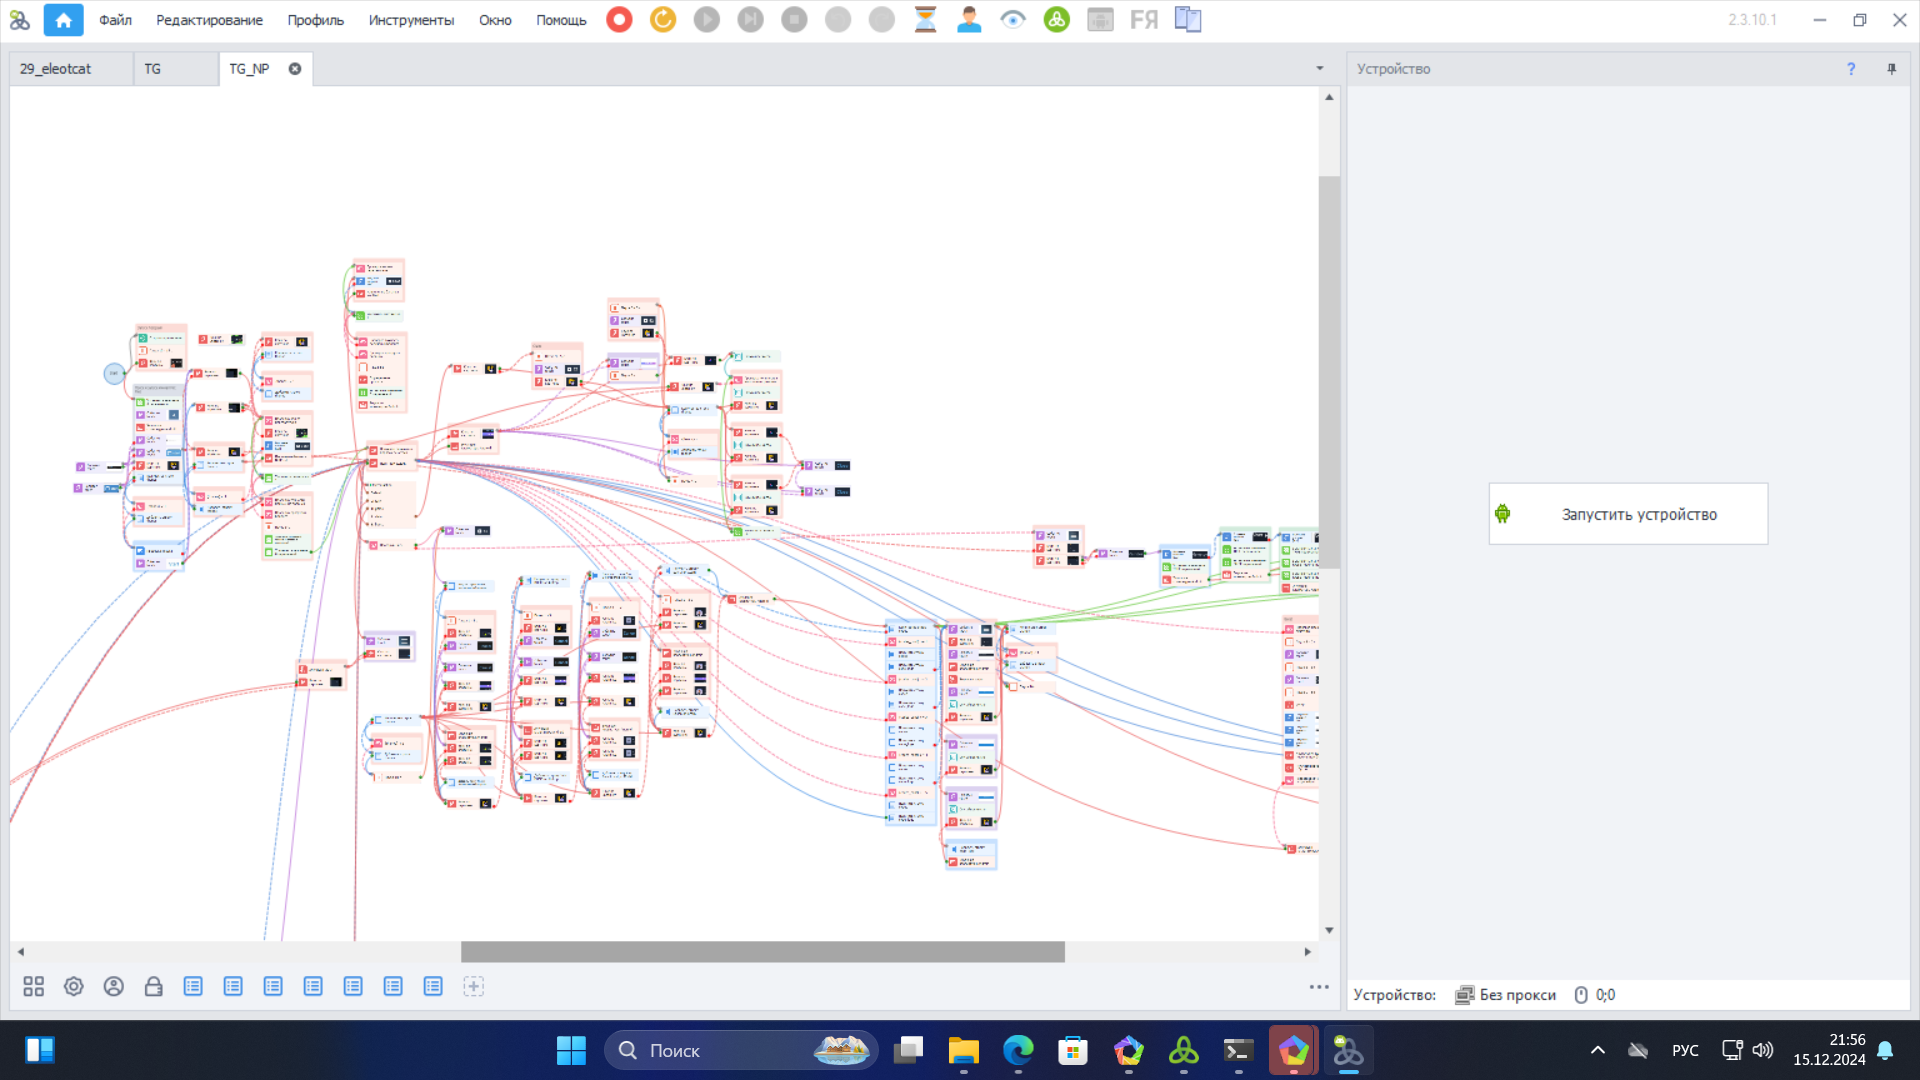Start recording with the red record icon

619,20
